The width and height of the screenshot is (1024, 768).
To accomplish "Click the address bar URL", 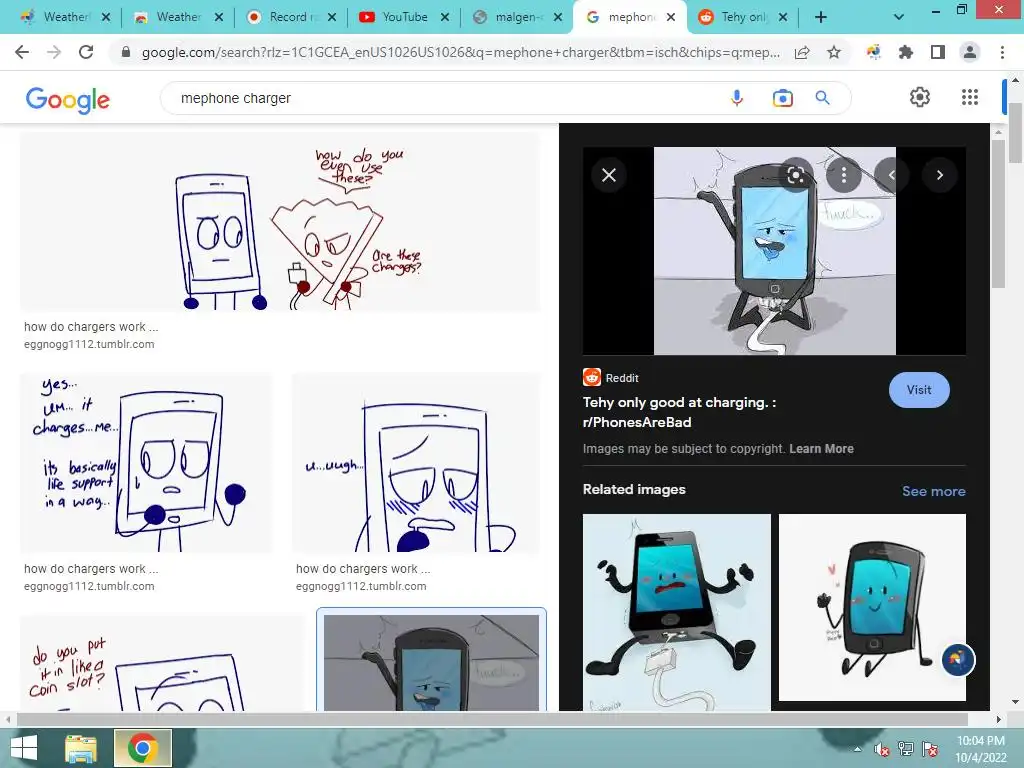I will coord(460,52).
